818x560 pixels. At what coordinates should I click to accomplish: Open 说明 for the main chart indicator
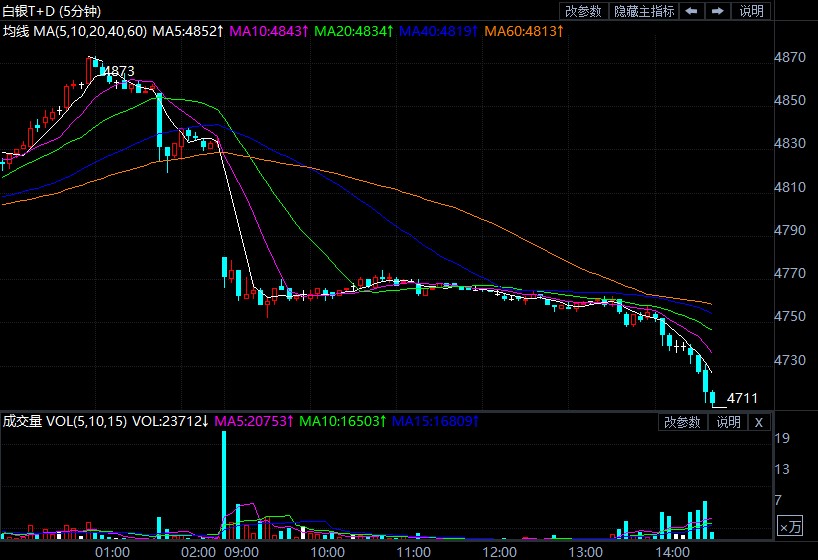pos(751,11)
